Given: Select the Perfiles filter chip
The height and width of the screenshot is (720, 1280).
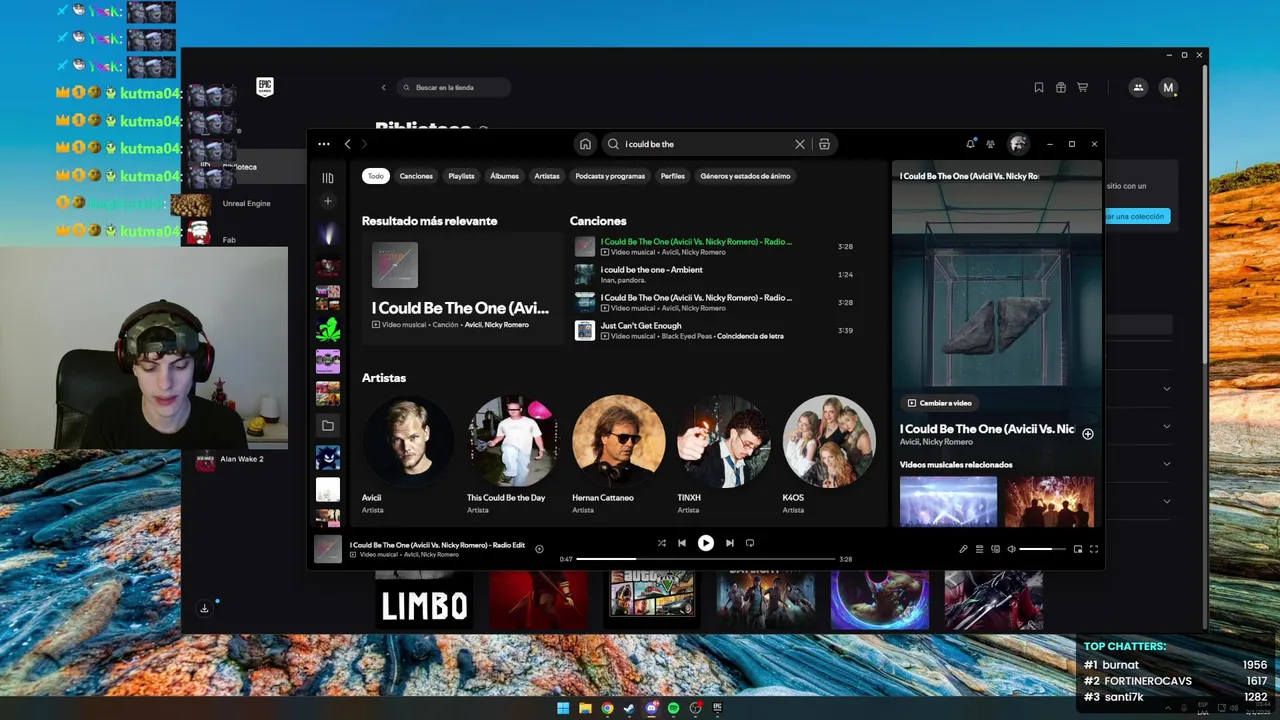Looking at the screenshot, I should click(673, 176).
